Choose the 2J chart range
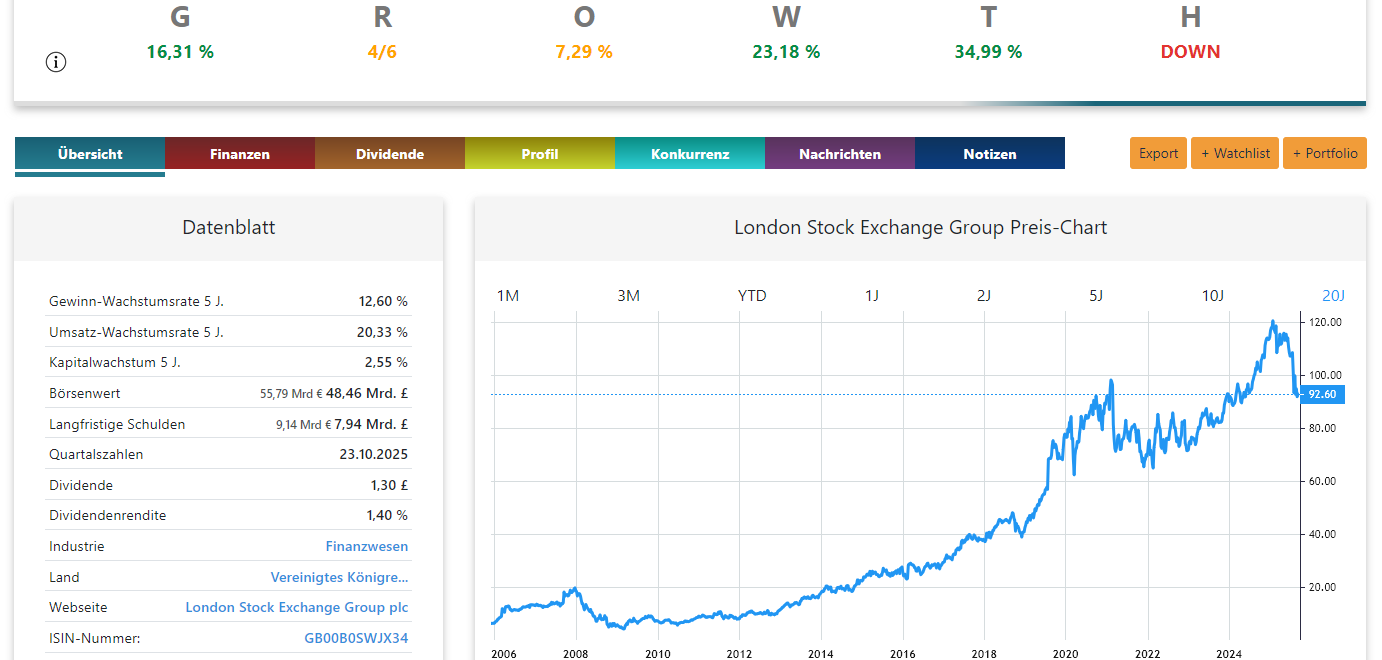 pos(984,295)
